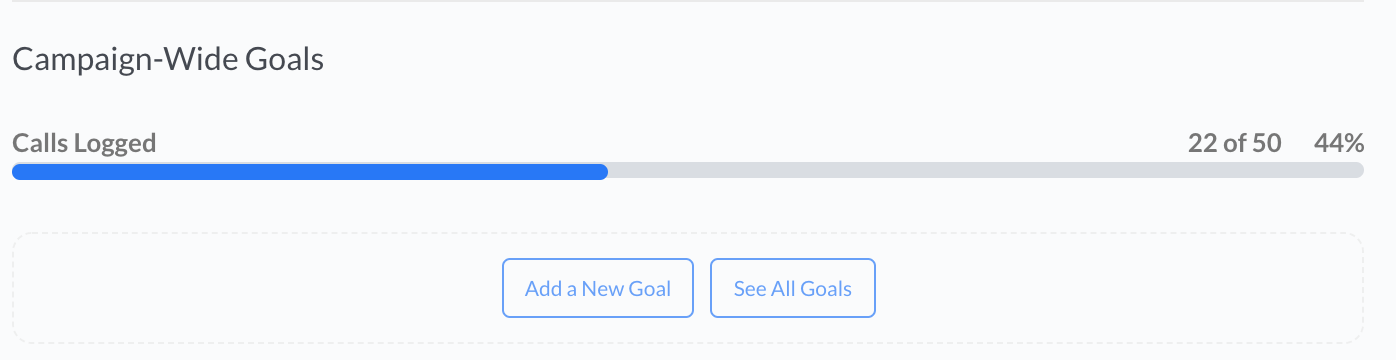The image size is (1396, 360).
Task: Click the rounded tip of the blue progress fill
Action: coord(602,171)
